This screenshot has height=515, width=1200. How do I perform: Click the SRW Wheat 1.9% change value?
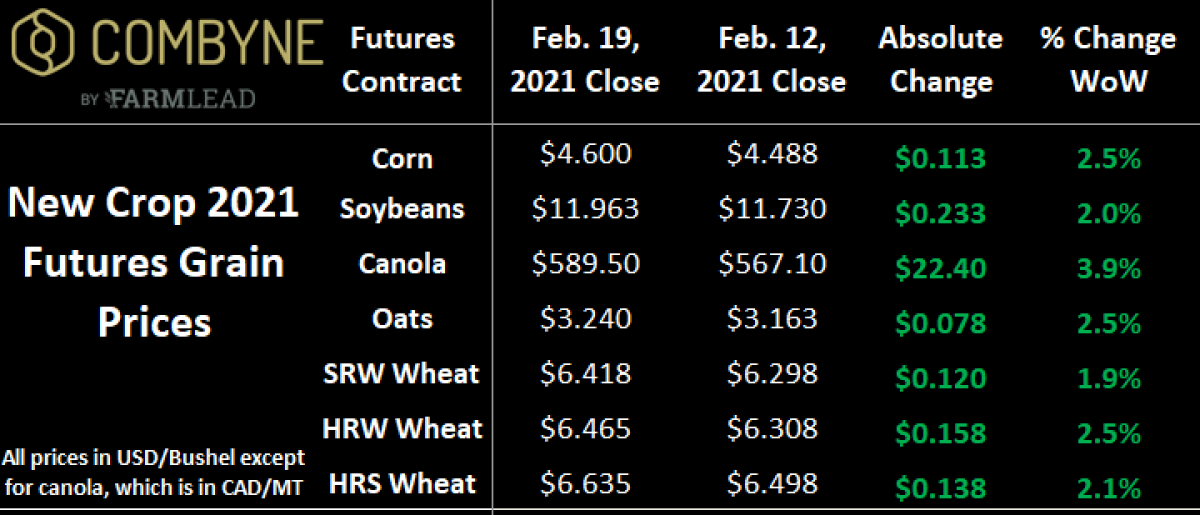1108,379
